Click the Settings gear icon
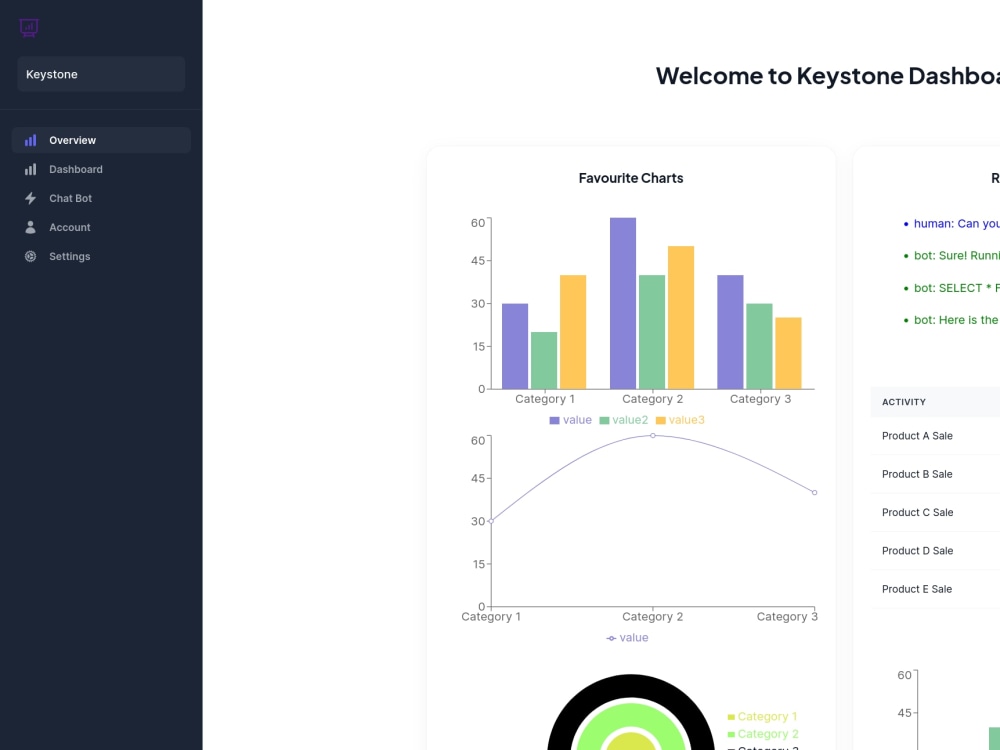The width and height of the screenshot is (1000, 750). click(30, 256)
